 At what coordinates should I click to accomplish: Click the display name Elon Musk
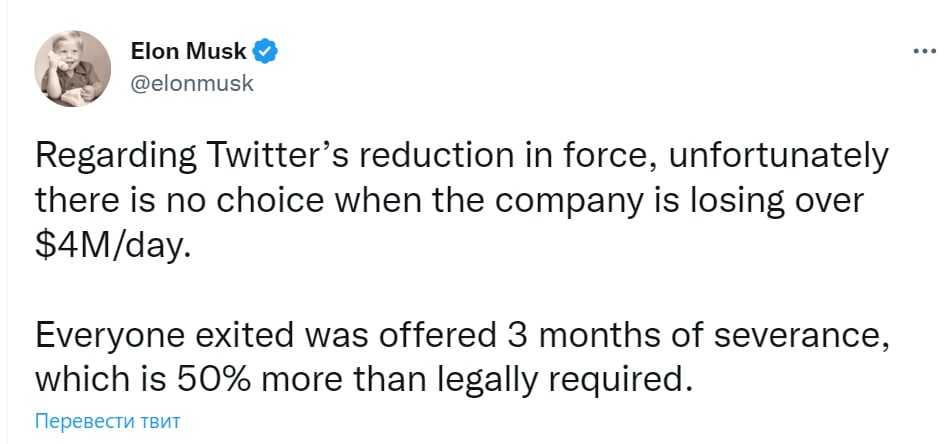[189, 51]
